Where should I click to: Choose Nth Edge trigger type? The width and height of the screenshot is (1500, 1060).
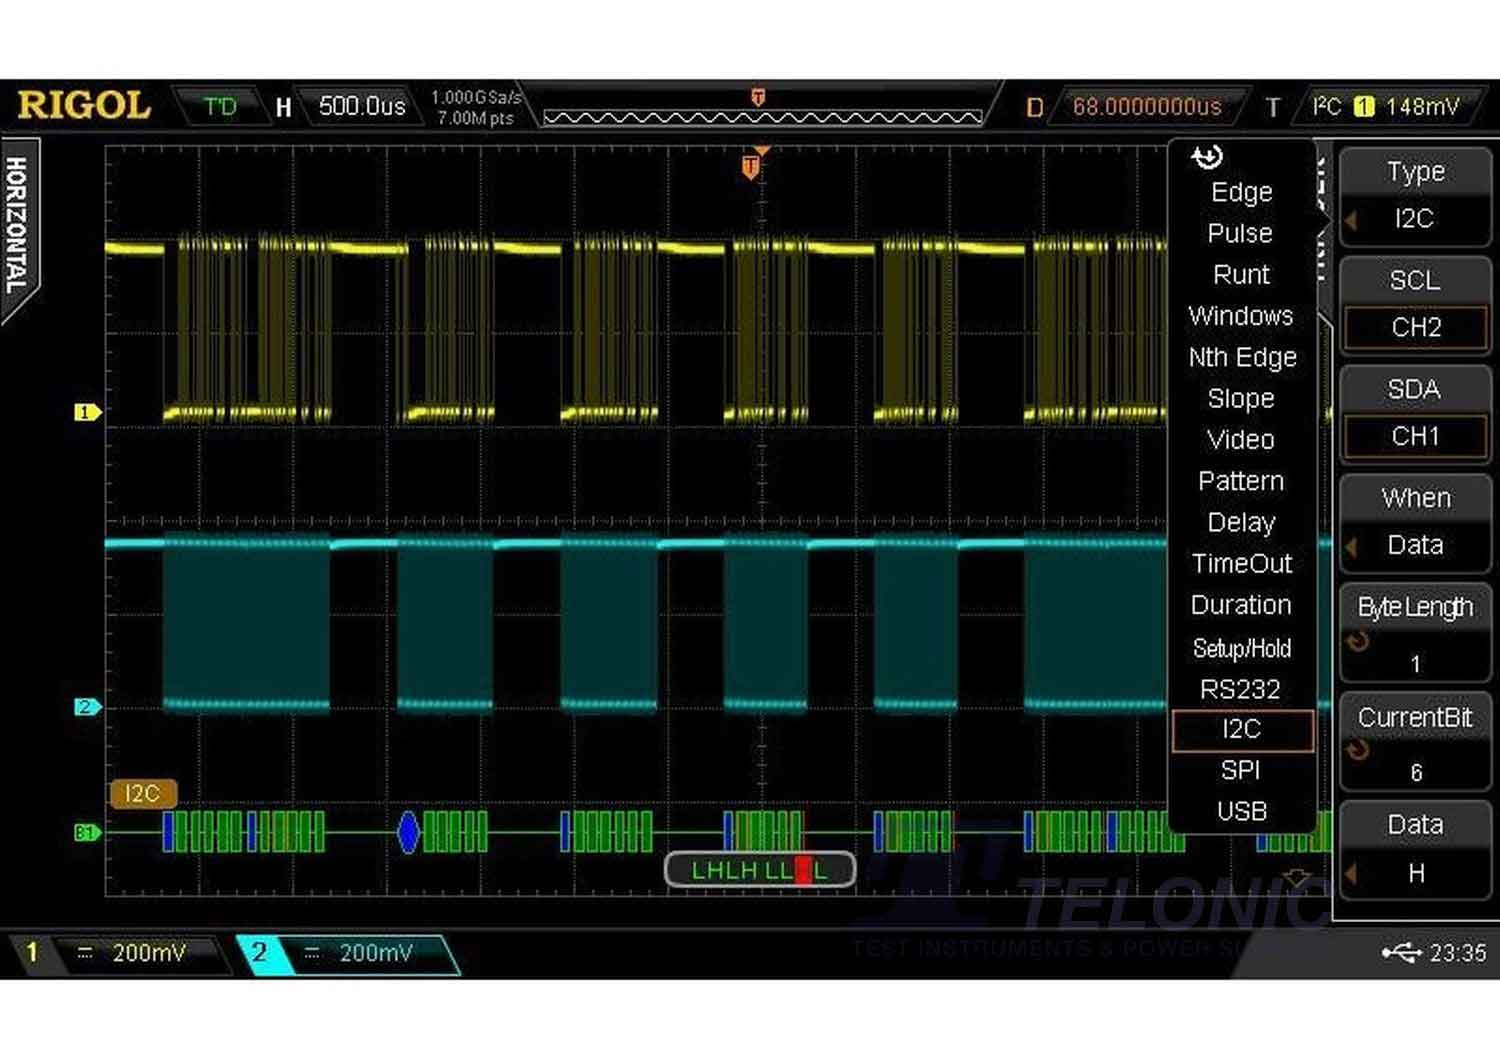click(1242, 357)
